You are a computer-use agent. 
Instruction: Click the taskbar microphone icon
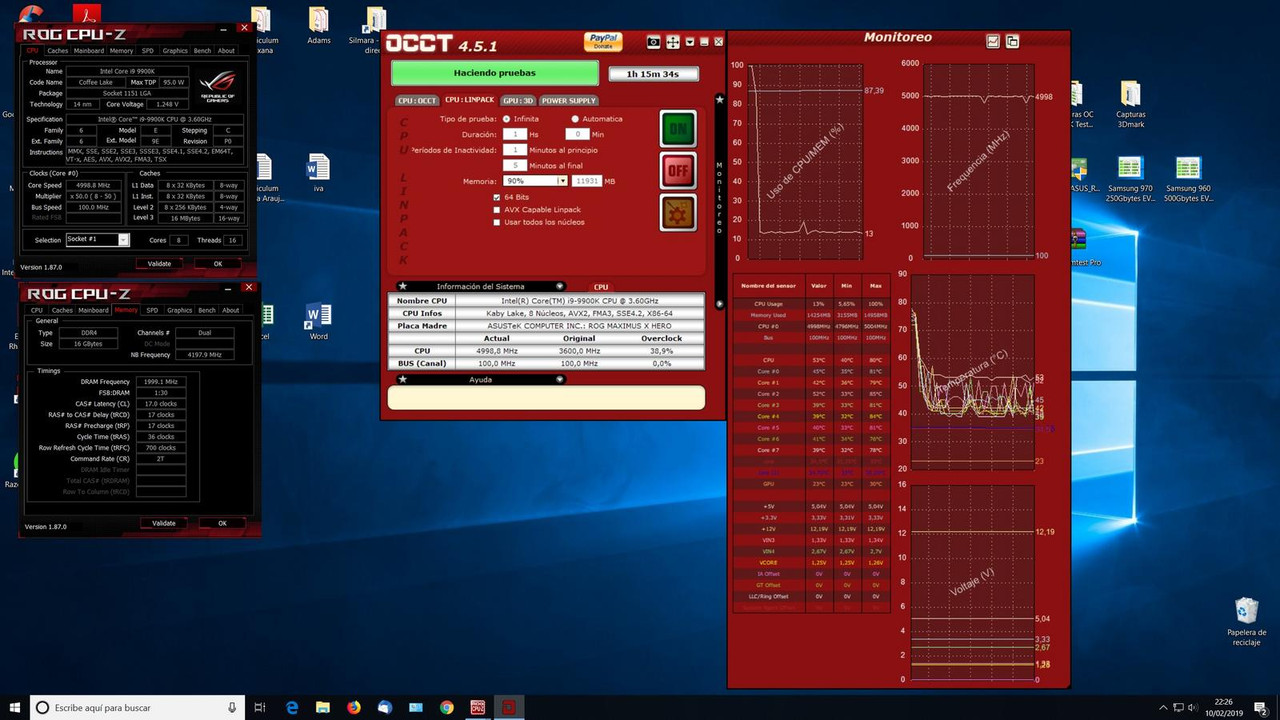(232, 707)
